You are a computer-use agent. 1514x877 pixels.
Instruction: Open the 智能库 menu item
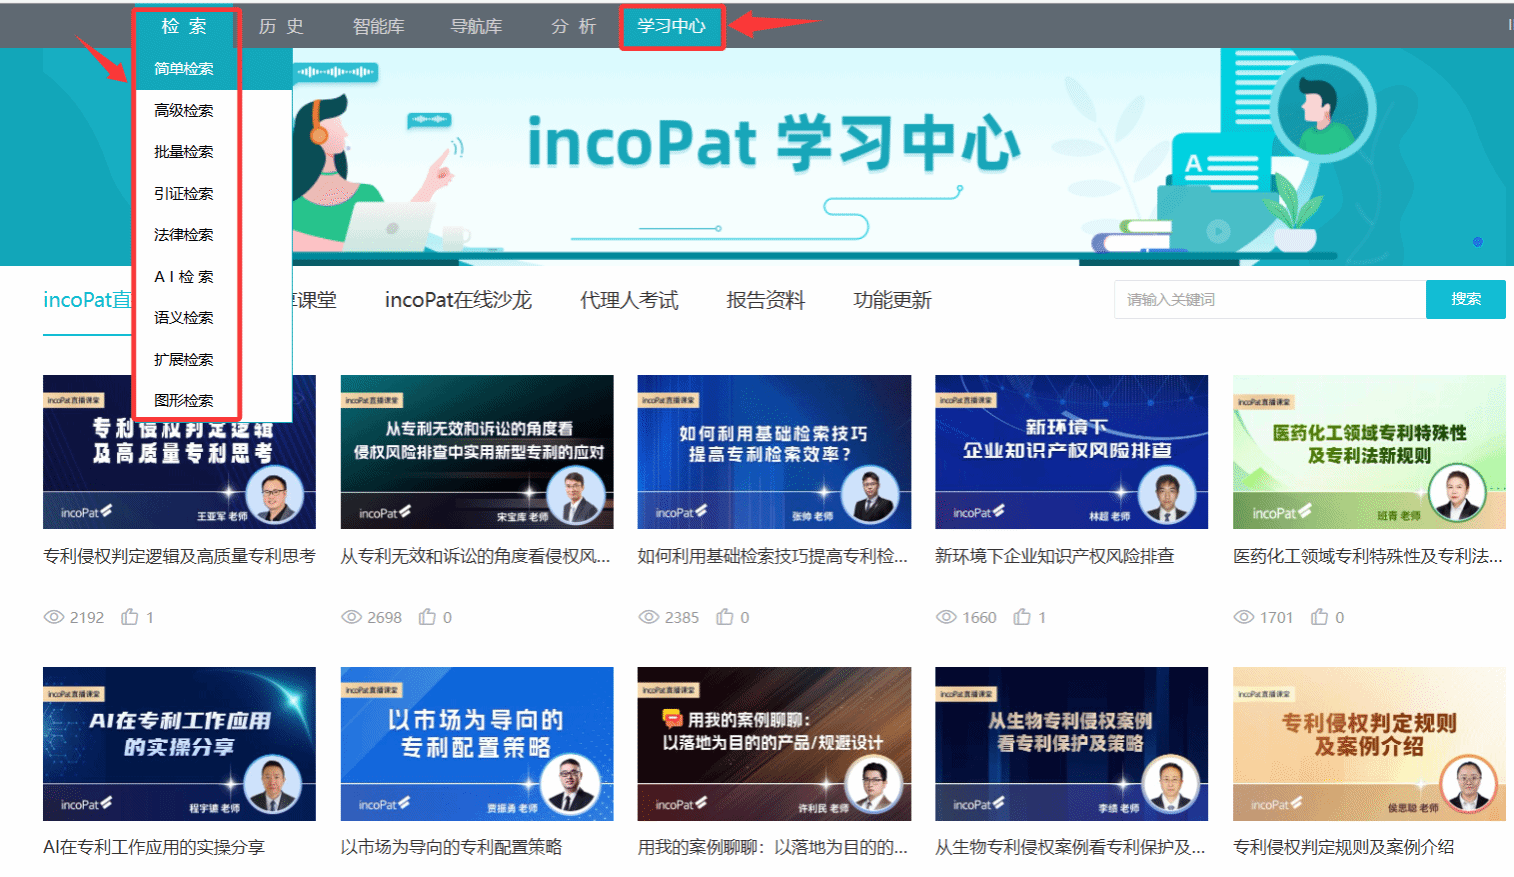(x=378, y=27)
